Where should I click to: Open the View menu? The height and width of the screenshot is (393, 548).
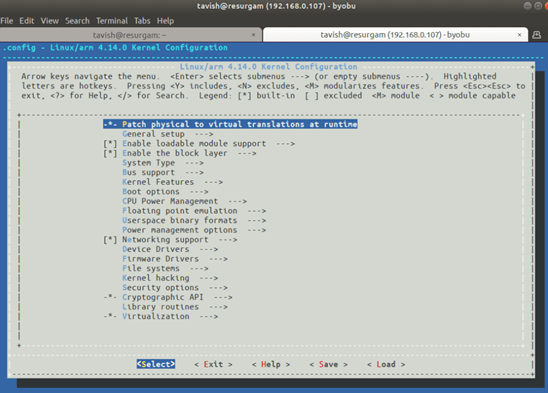[x=50, y=21]
